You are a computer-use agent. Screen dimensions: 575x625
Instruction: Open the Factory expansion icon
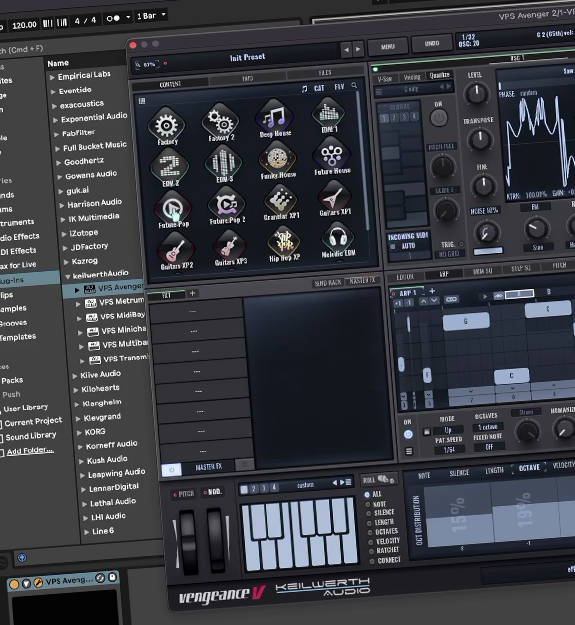[x=167, y=126]
